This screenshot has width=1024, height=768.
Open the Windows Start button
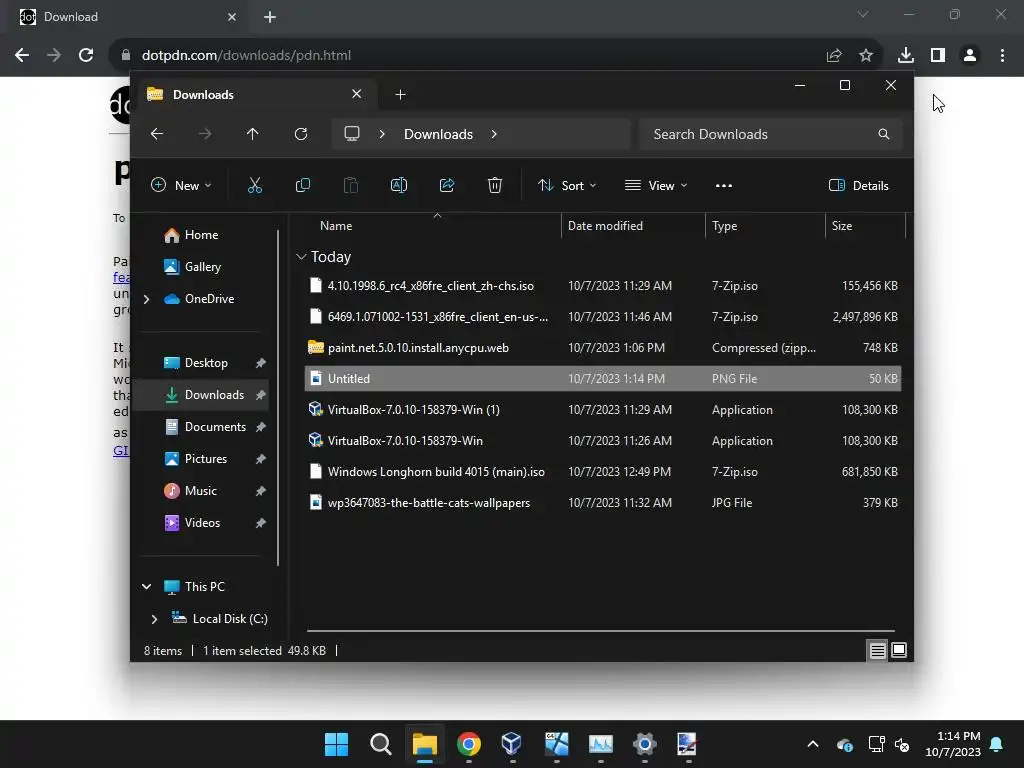click(x=336, y=744)
